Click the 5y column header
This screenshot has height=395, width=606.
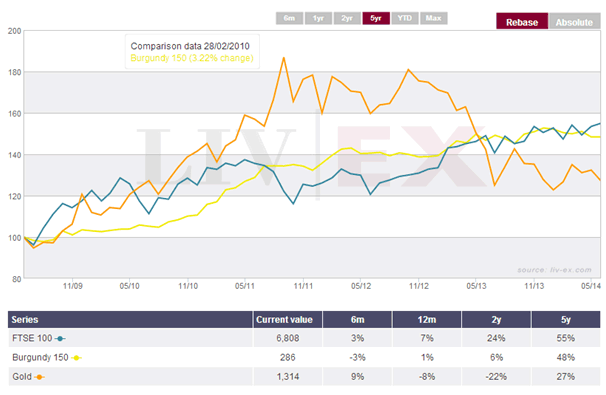pyautogui.click(x=566, y=320)
